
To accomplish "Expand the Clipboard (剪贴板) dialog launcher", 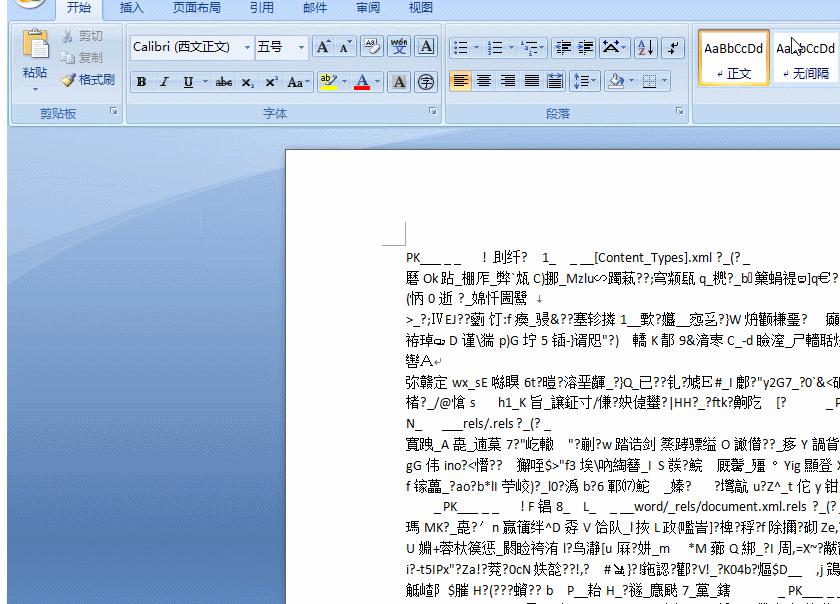I will [114, 111].
